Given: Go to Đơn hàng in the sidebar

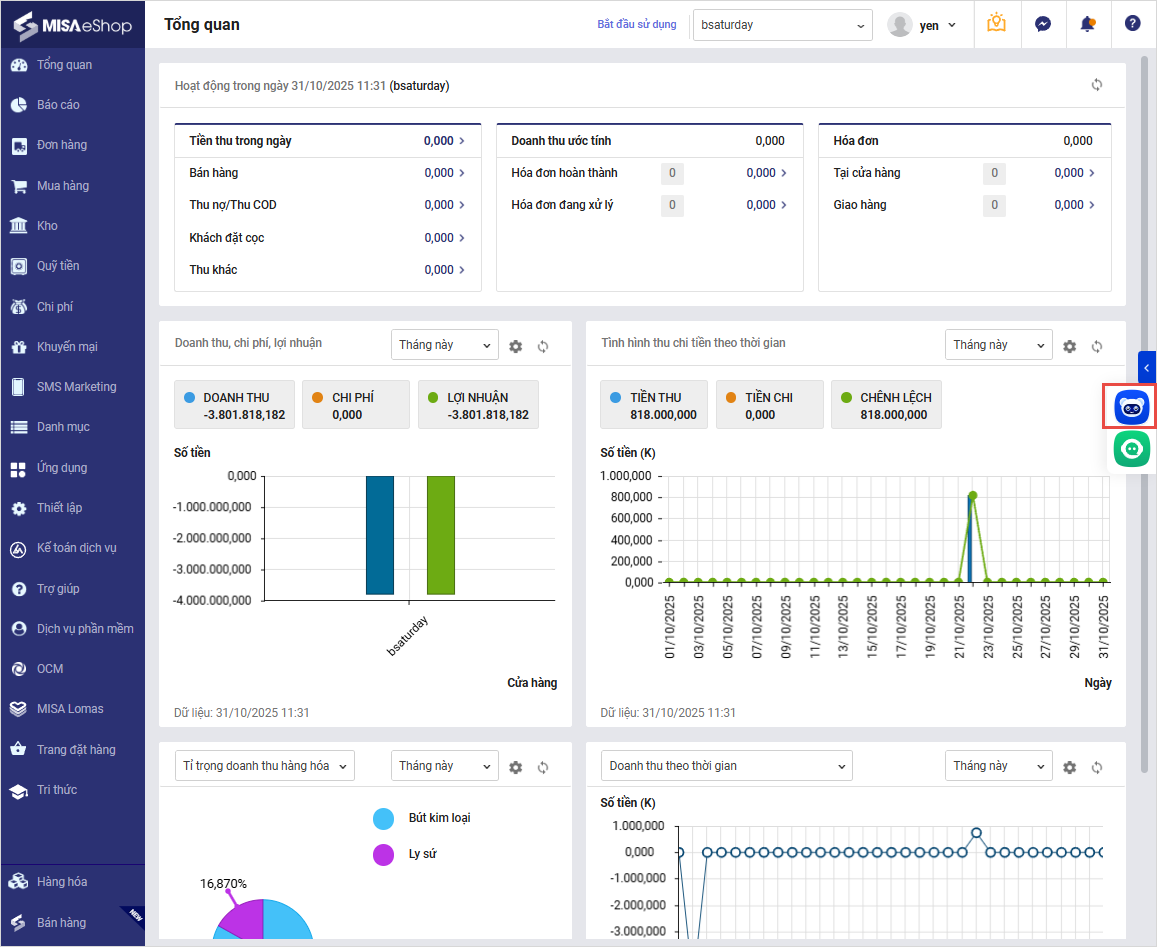Looking at the screenshot, I should (x=61, y=145).
